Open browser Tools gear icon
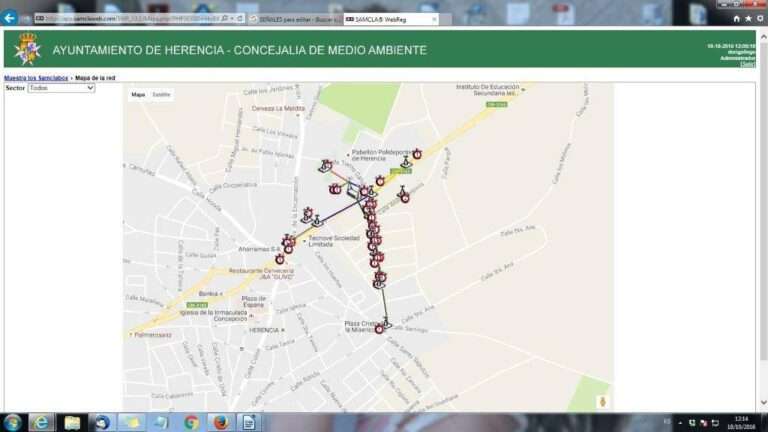The width and height of the screenshot is (768, 432). coord(760,19)
